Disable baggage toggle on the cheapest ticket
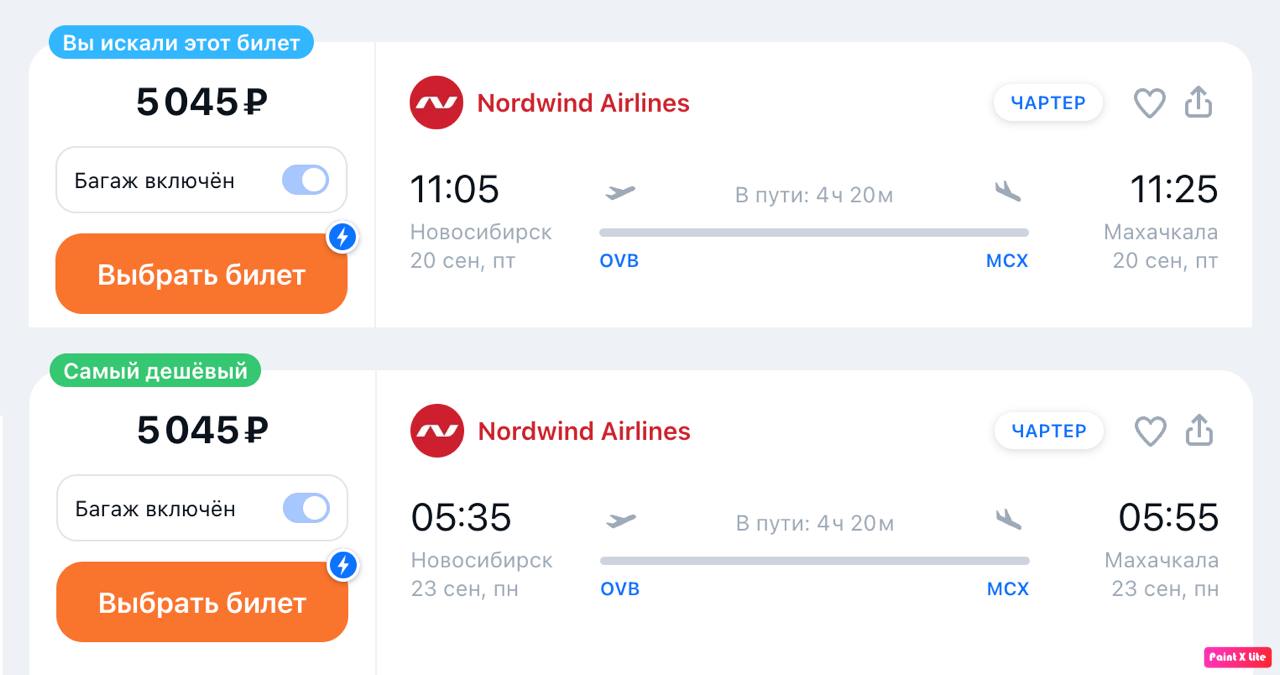Screen dimensions: 1280x675 [x=306, y=508]
